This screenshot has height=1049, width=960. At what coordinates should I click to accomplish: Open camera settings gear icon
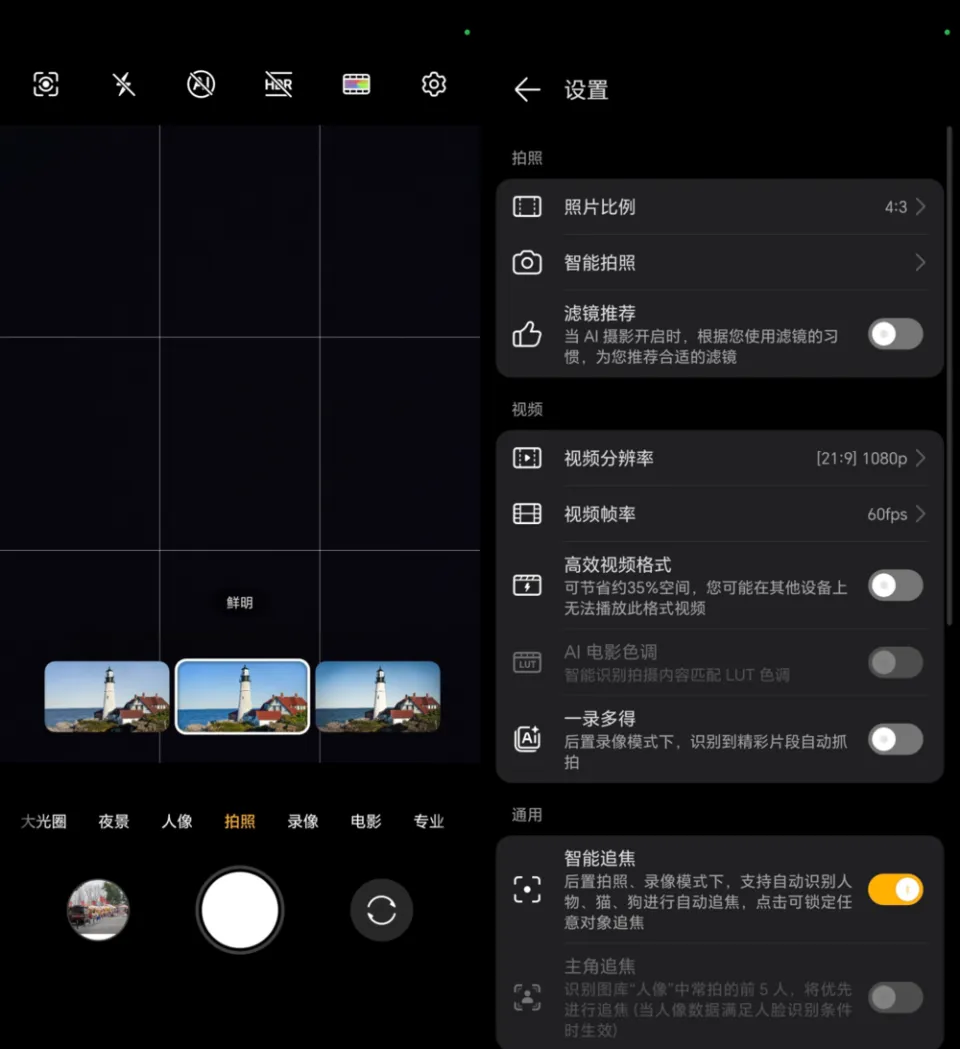click(433, 84)
